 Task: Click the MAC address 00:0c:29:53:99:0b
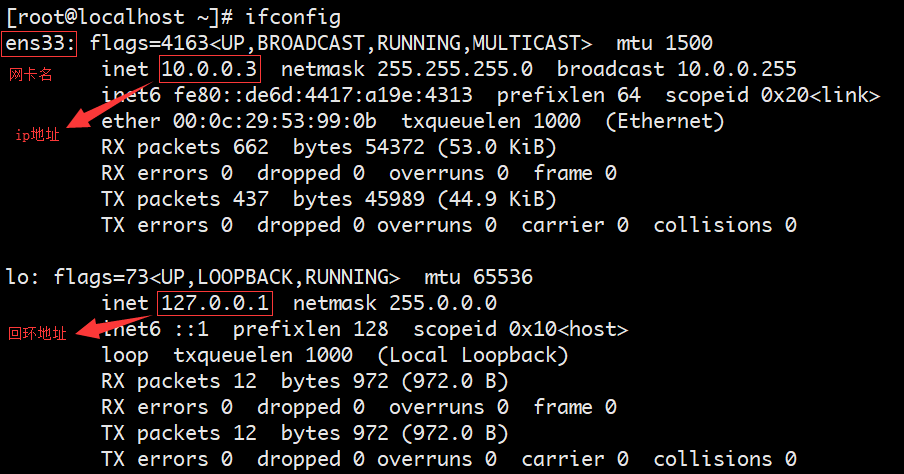274,121
